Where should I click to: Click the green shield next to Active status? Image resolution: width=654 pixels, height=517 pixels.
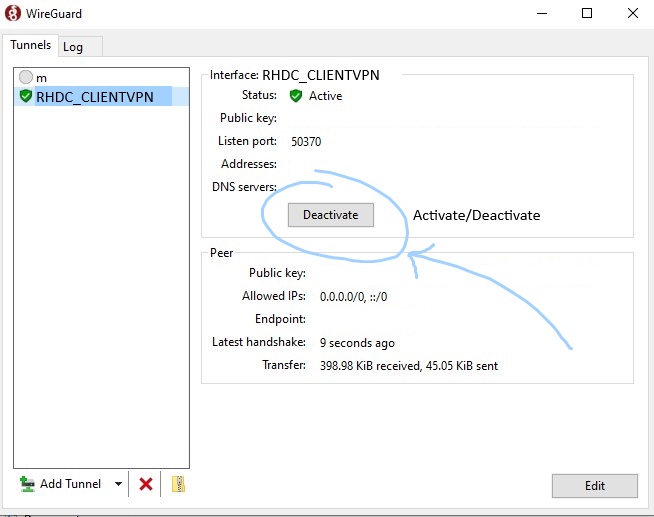coord(296,96)
